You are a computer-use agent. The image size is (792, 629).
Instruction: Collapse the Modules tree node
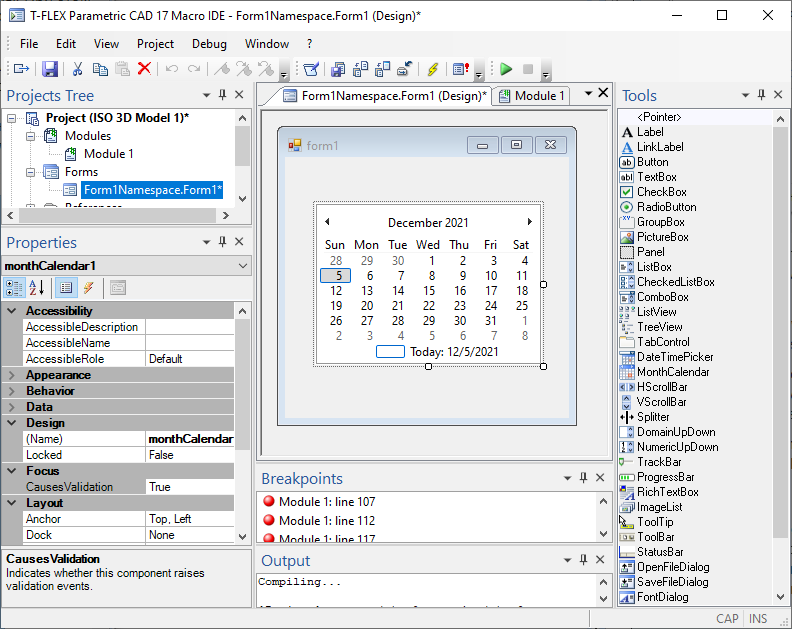click(30, 136)
